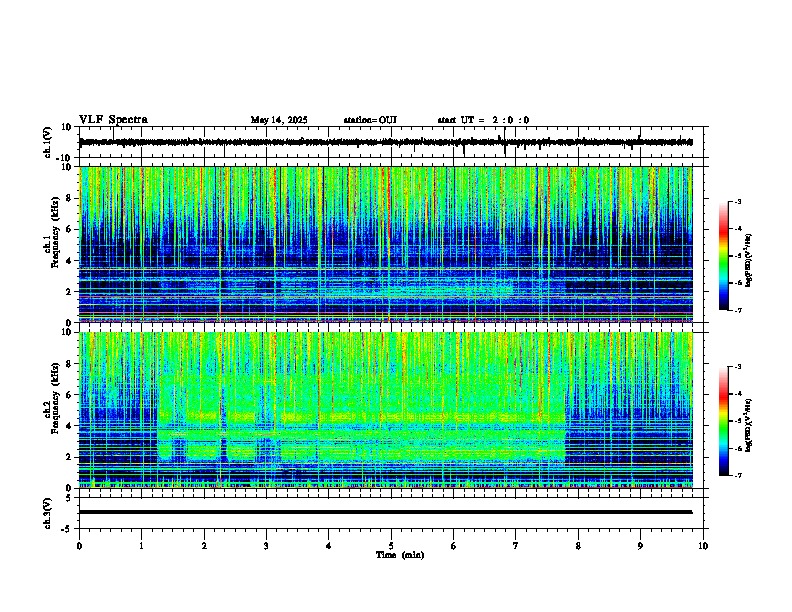
Task: Click the "4" tick on time axis
Action: coord(329,546)
